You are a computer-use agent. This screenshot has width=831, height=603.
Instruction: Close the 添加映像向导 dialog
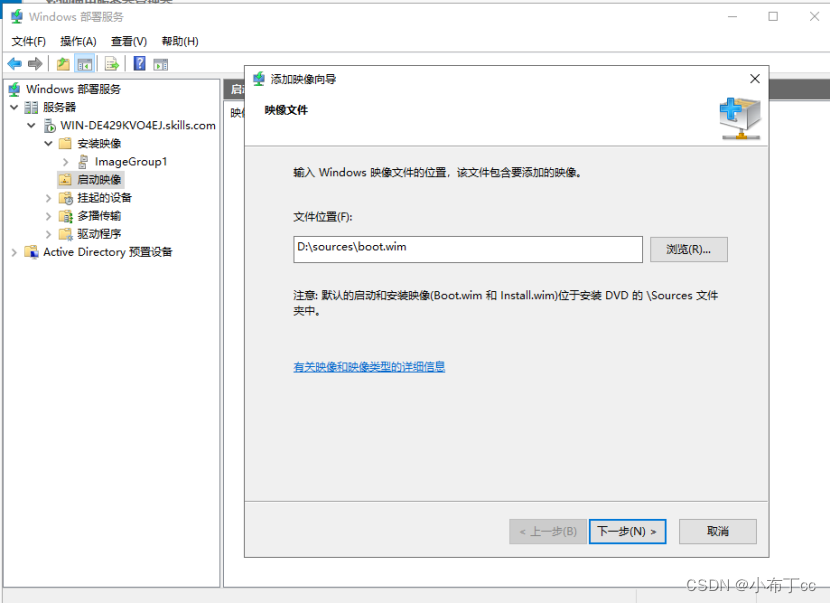pos(755,79)
